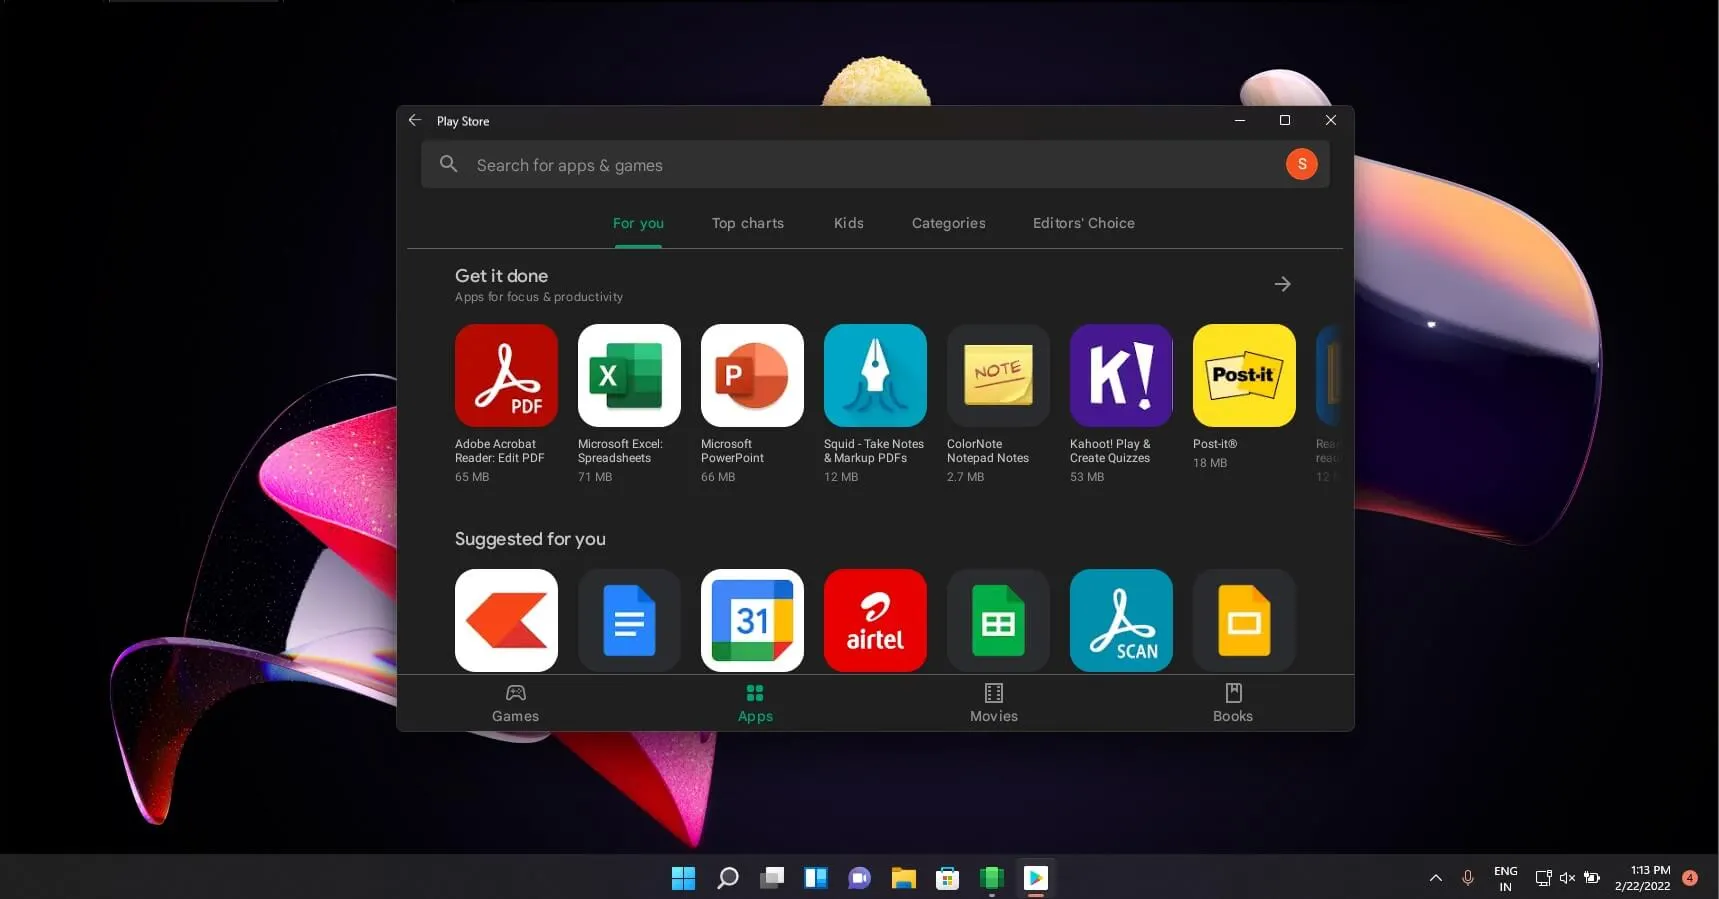Click the Search for apps & games field
Screen dimensions: 1719x899
pyautogui.click(x=850, y=165)
